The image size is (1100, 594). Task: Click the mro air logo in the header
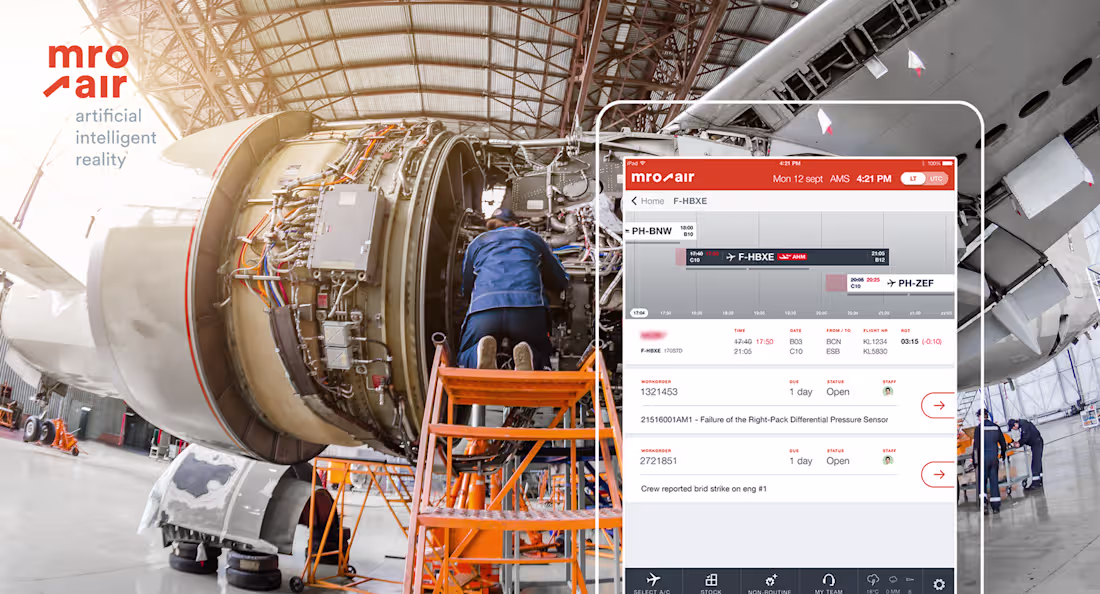pyautogui.click(x=663, y=177)
